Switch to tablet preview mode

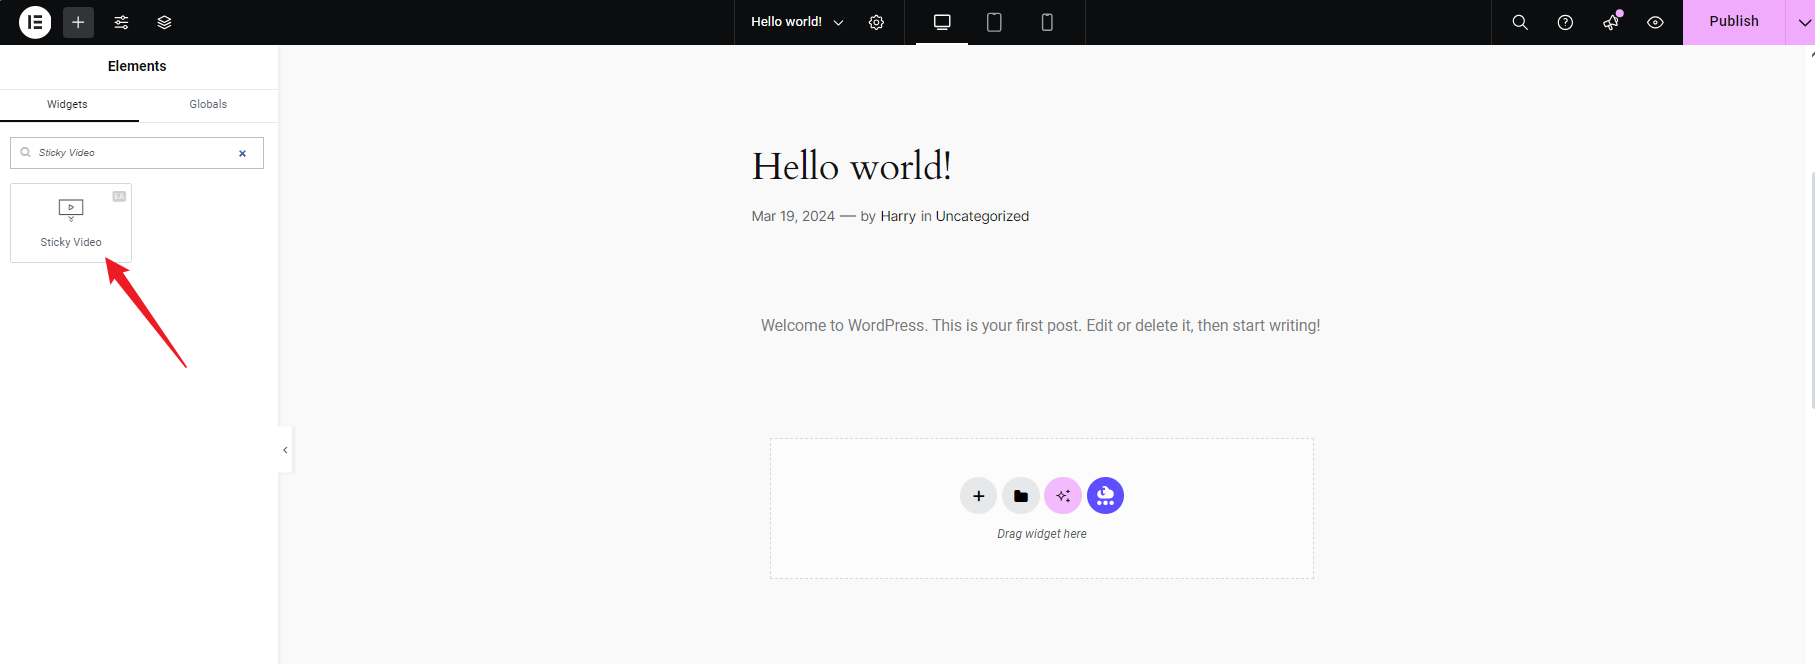(x=994, y=22)
